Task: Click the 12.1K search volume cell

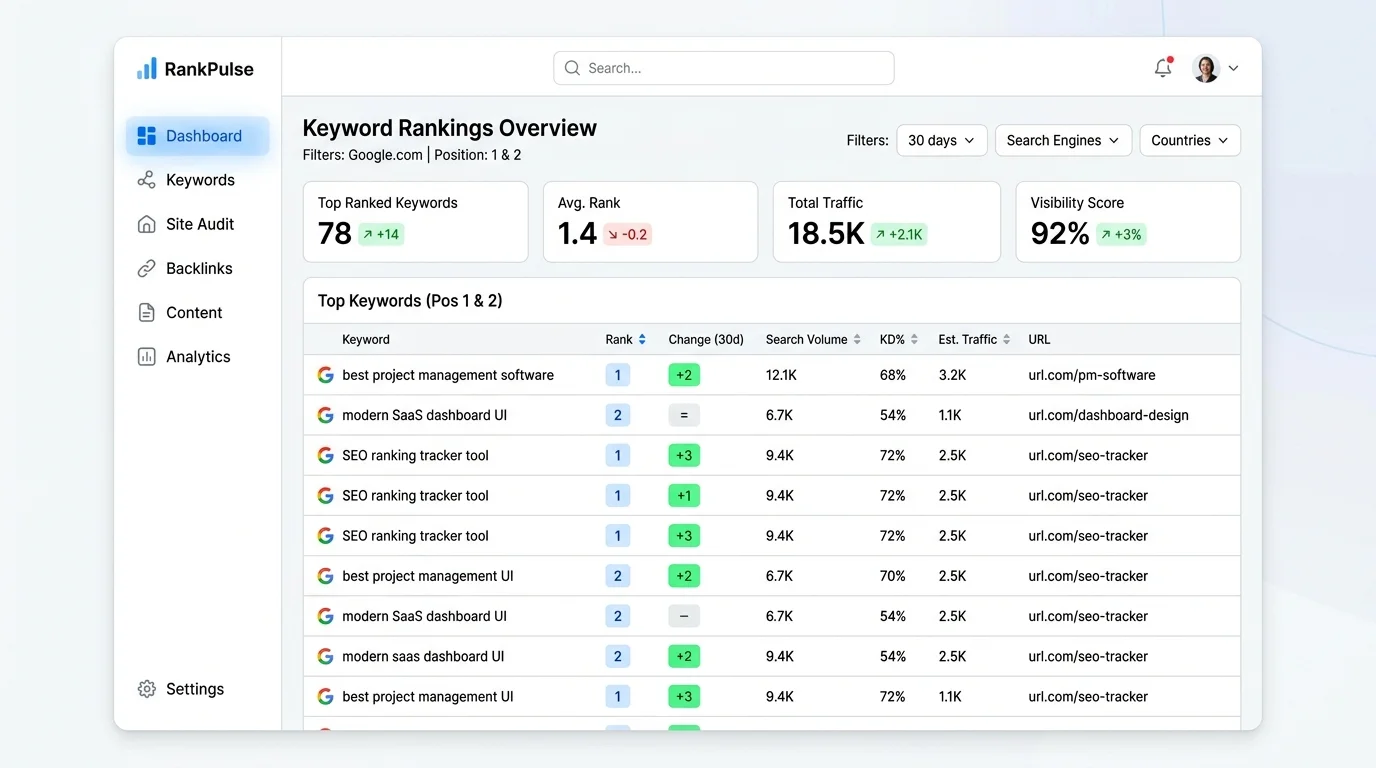Action: pos(781,375)
